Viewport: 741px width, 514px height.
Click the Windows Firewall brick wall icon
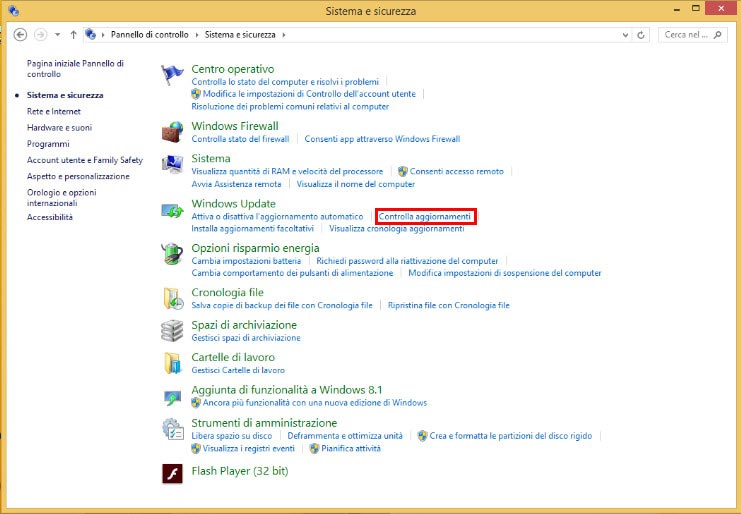coord(172,132)
